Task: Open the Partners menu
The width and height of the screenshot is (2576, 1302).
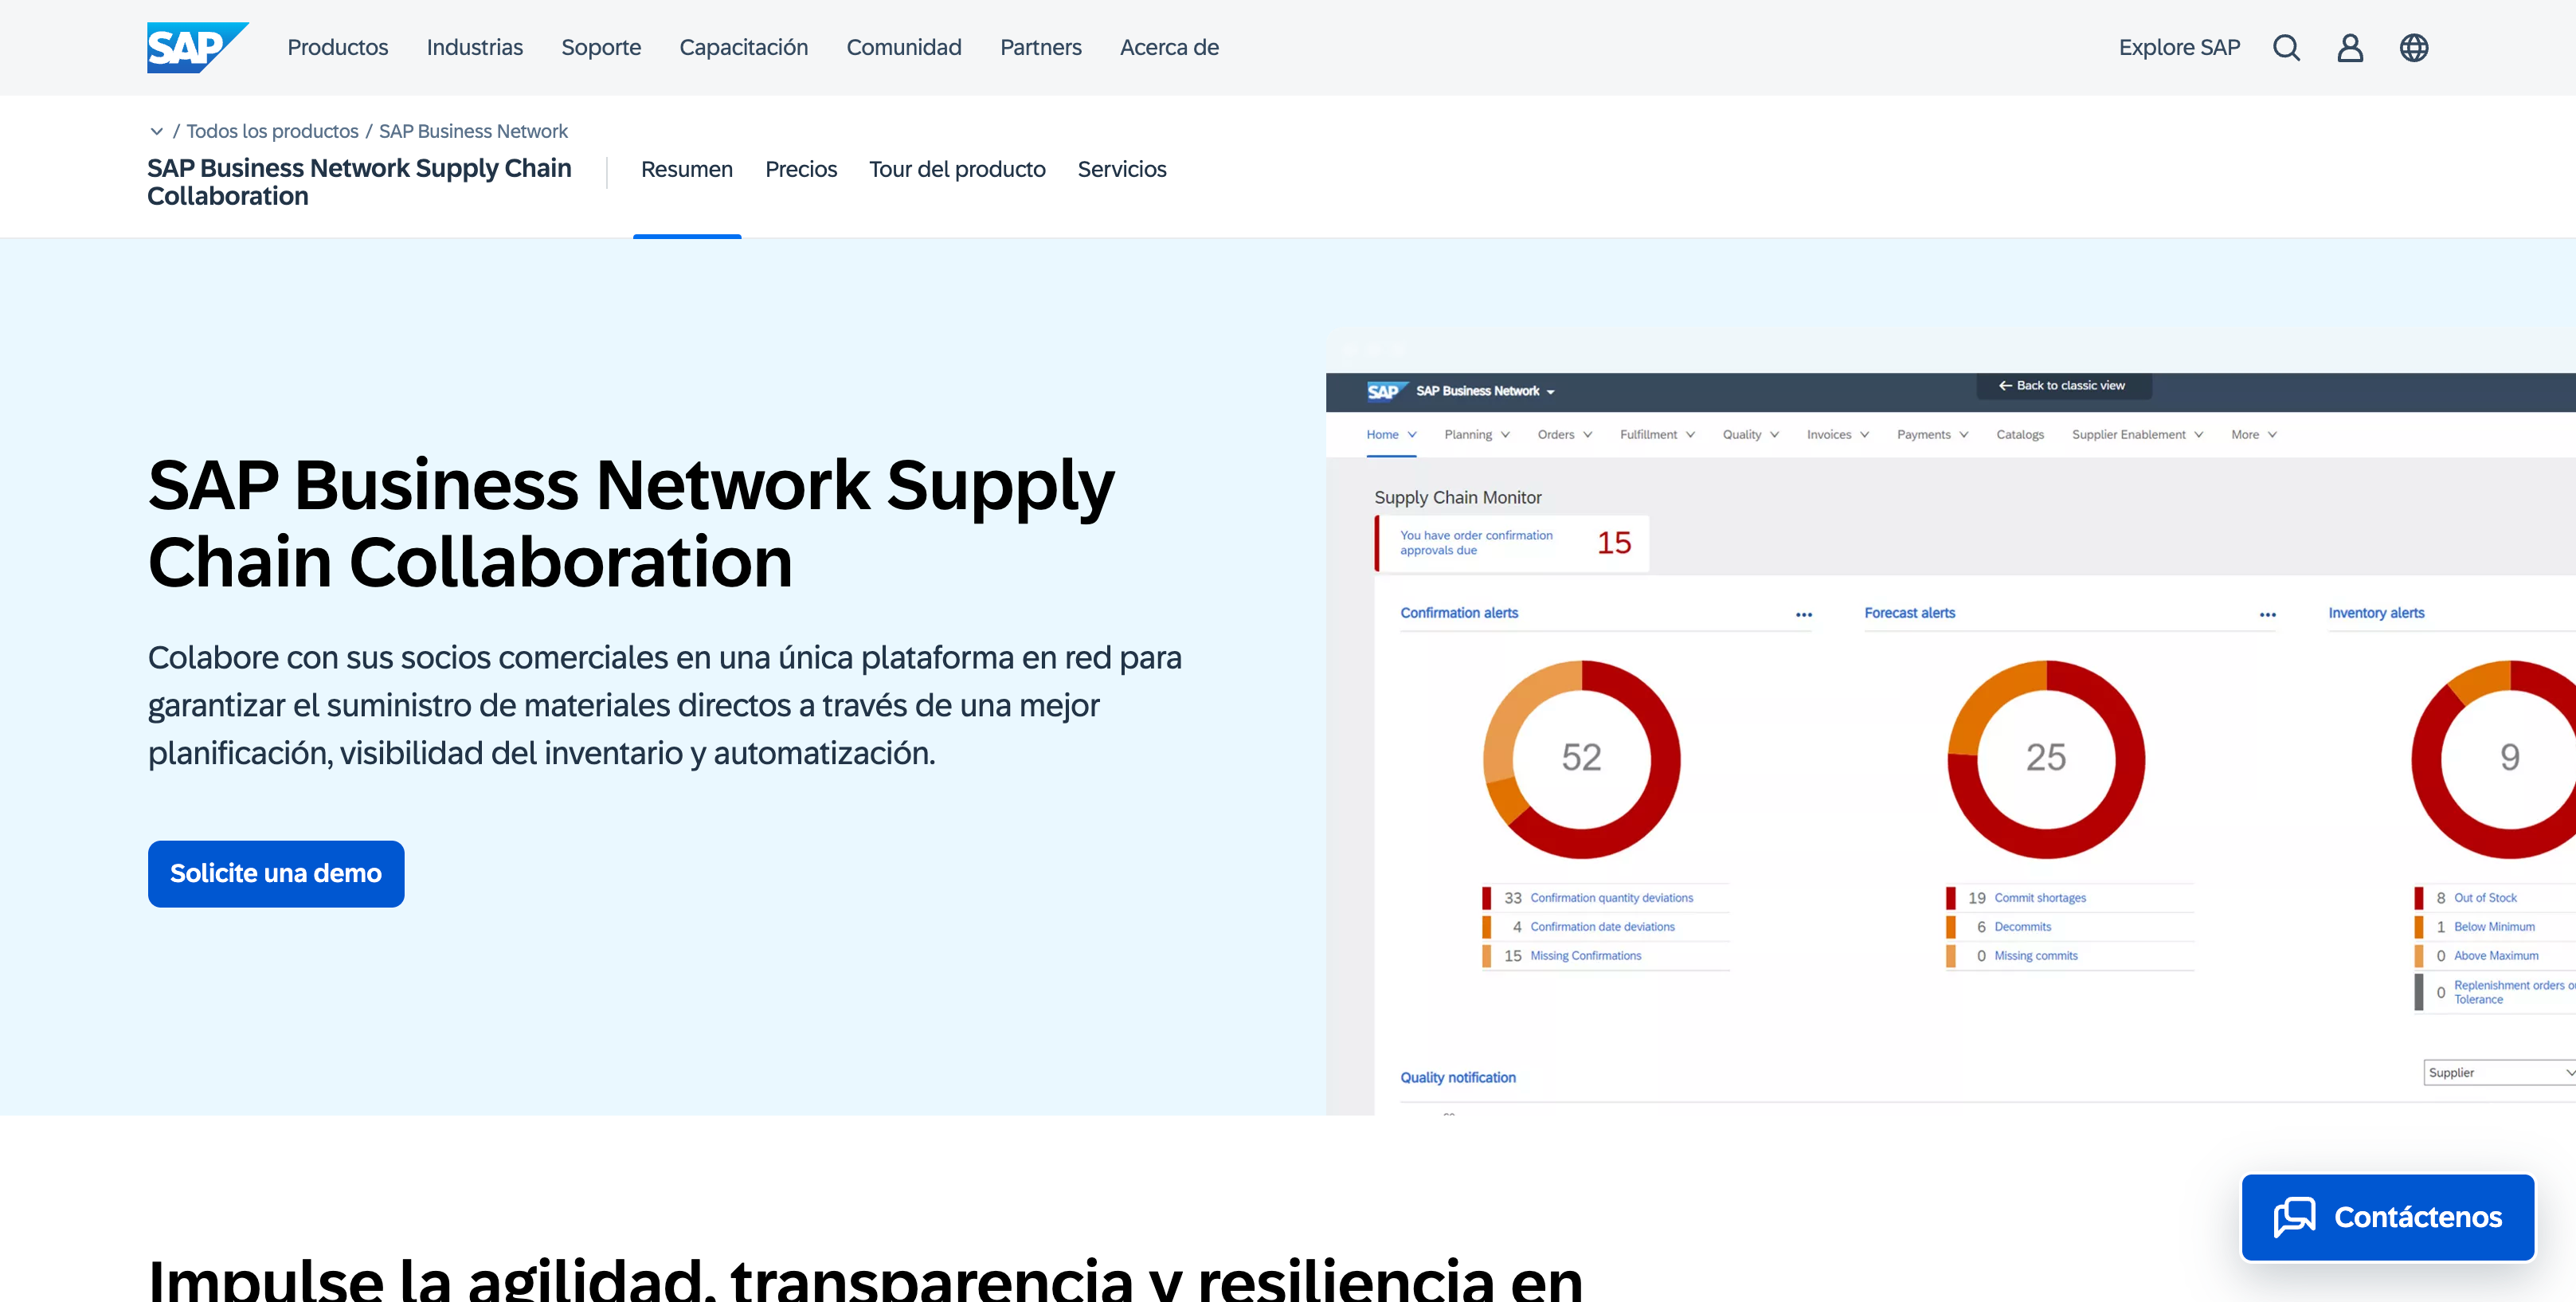Action: tap(1041, 47)
